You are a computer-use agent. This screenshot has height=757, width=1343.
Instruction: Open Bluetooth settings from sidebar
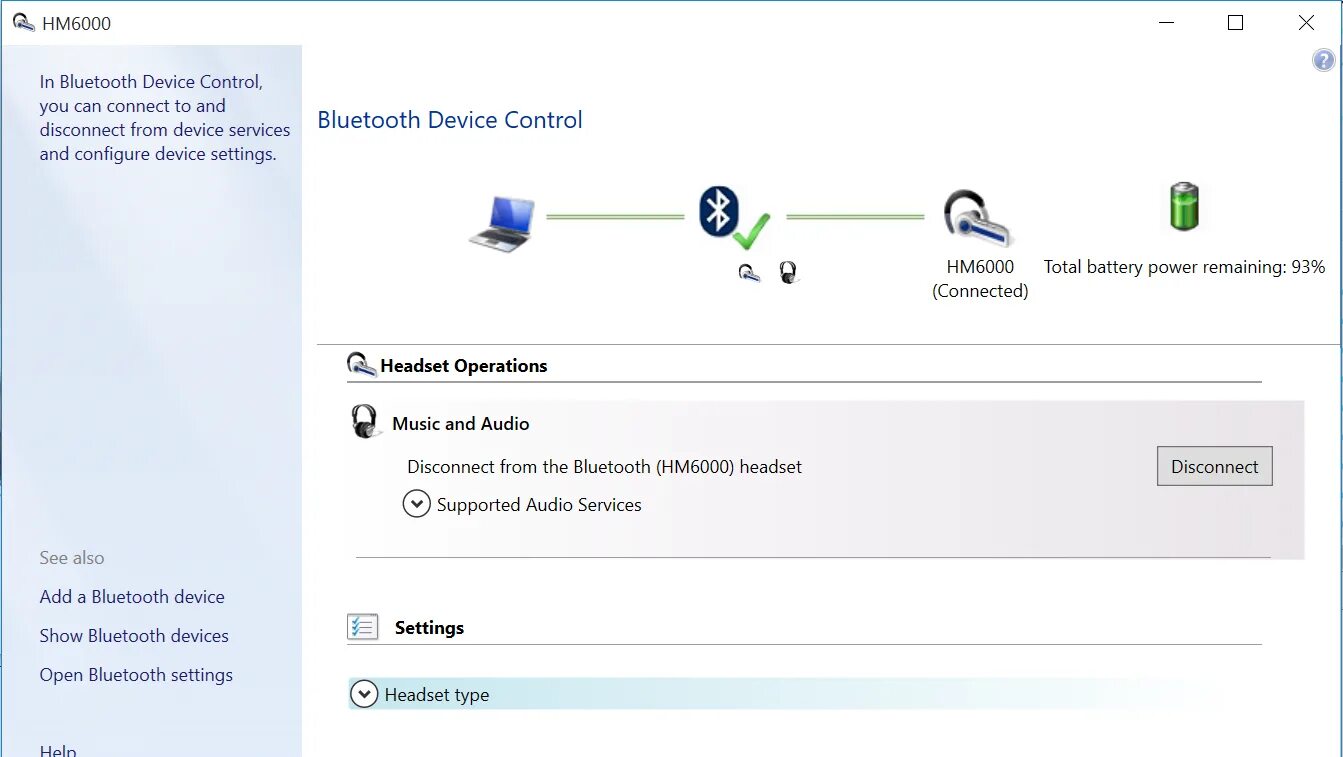136,675
